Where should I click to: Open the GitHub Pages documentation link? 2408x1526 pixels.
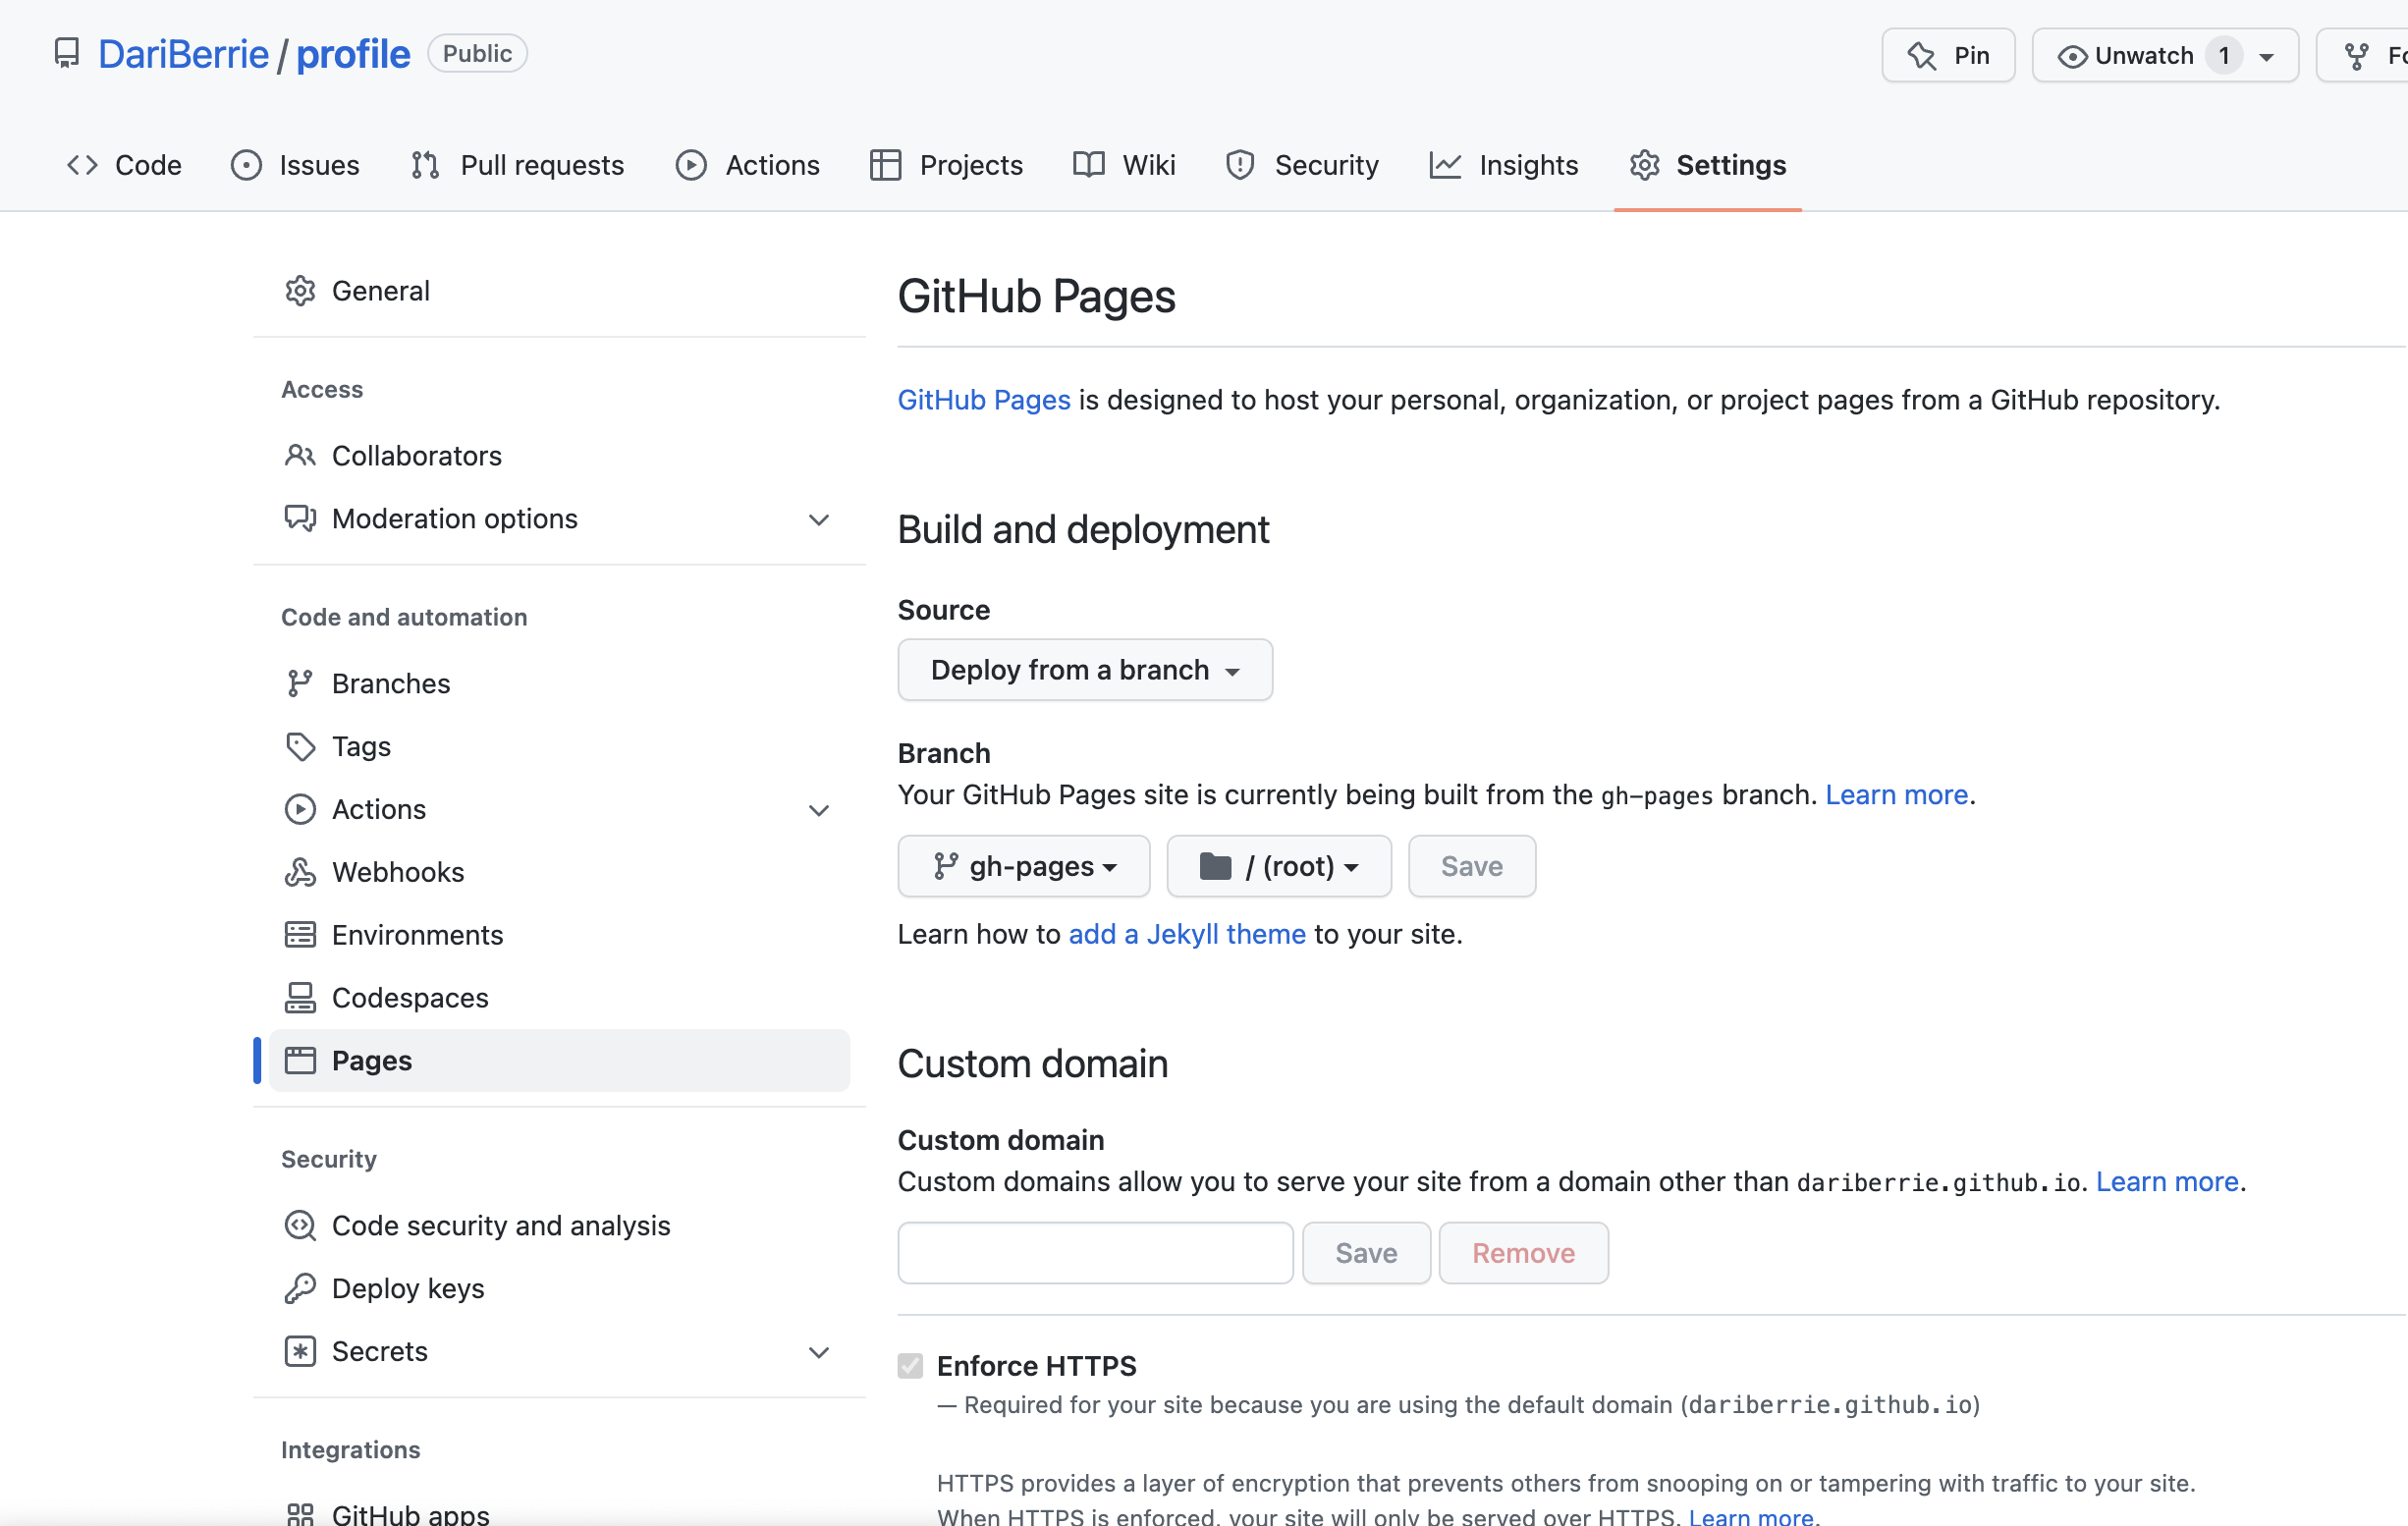click(984, 400)
